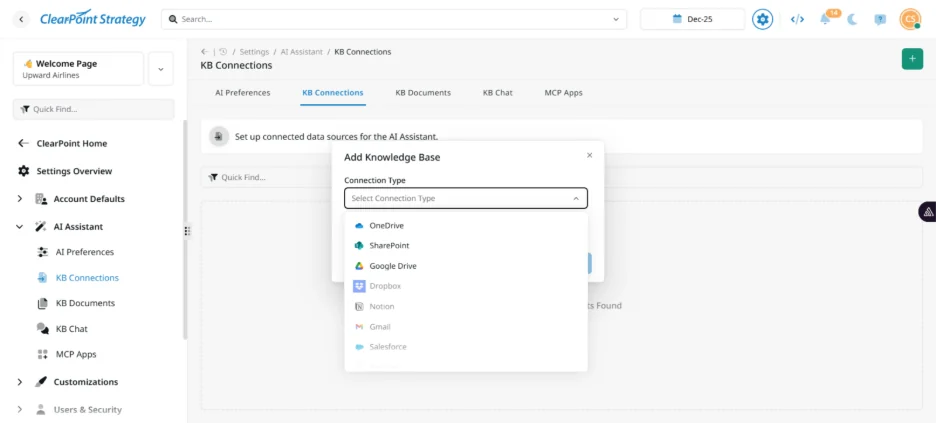Viewport: 936px width, 423px height.
Task: Click the settings gear icon in top bar
Action: (762, 19)
